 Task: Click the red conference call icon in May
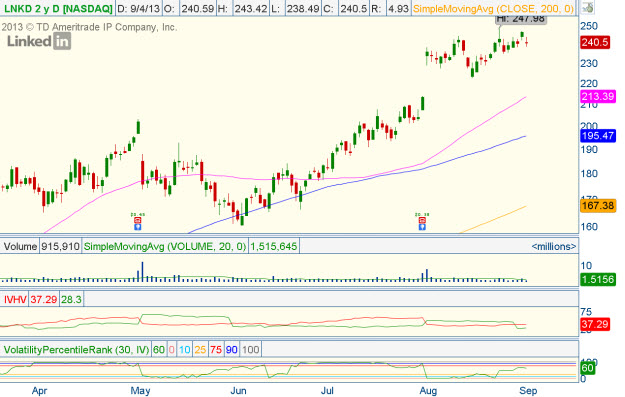pos(138,220)
